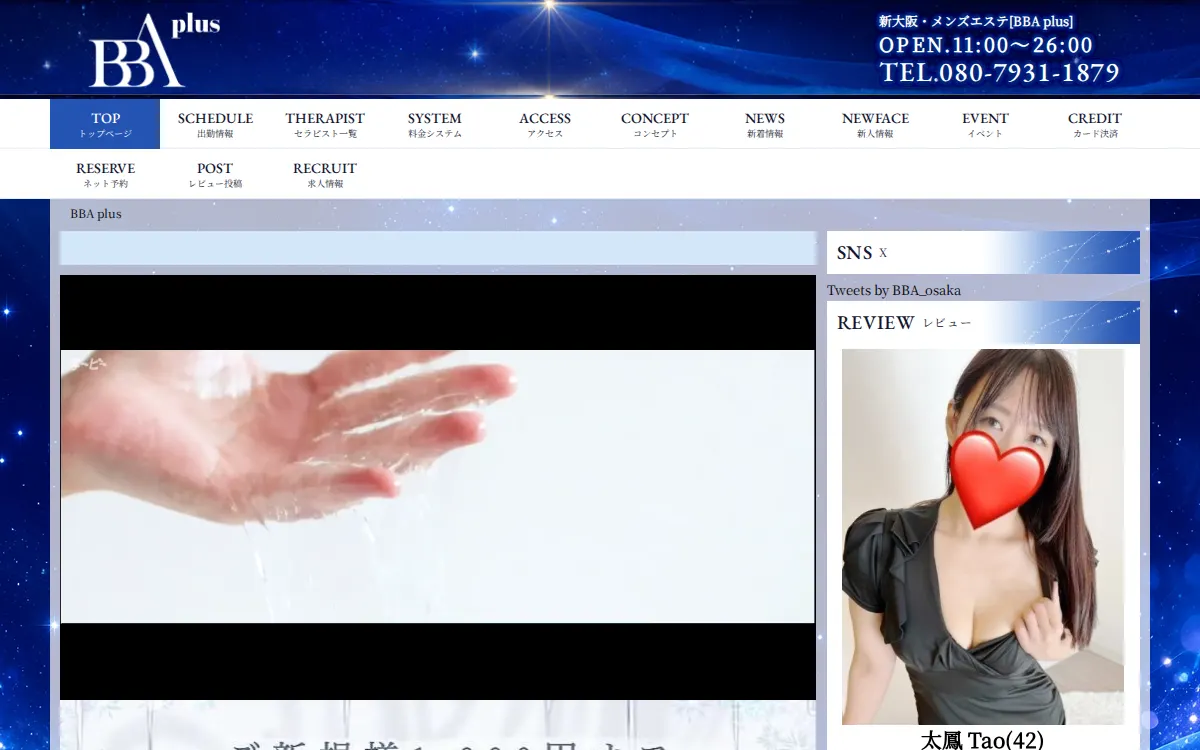Click the phone number 080-7931-1879
Image resolution: width=1200 pixels, height=750 pixels.
tap(1000, 73)
